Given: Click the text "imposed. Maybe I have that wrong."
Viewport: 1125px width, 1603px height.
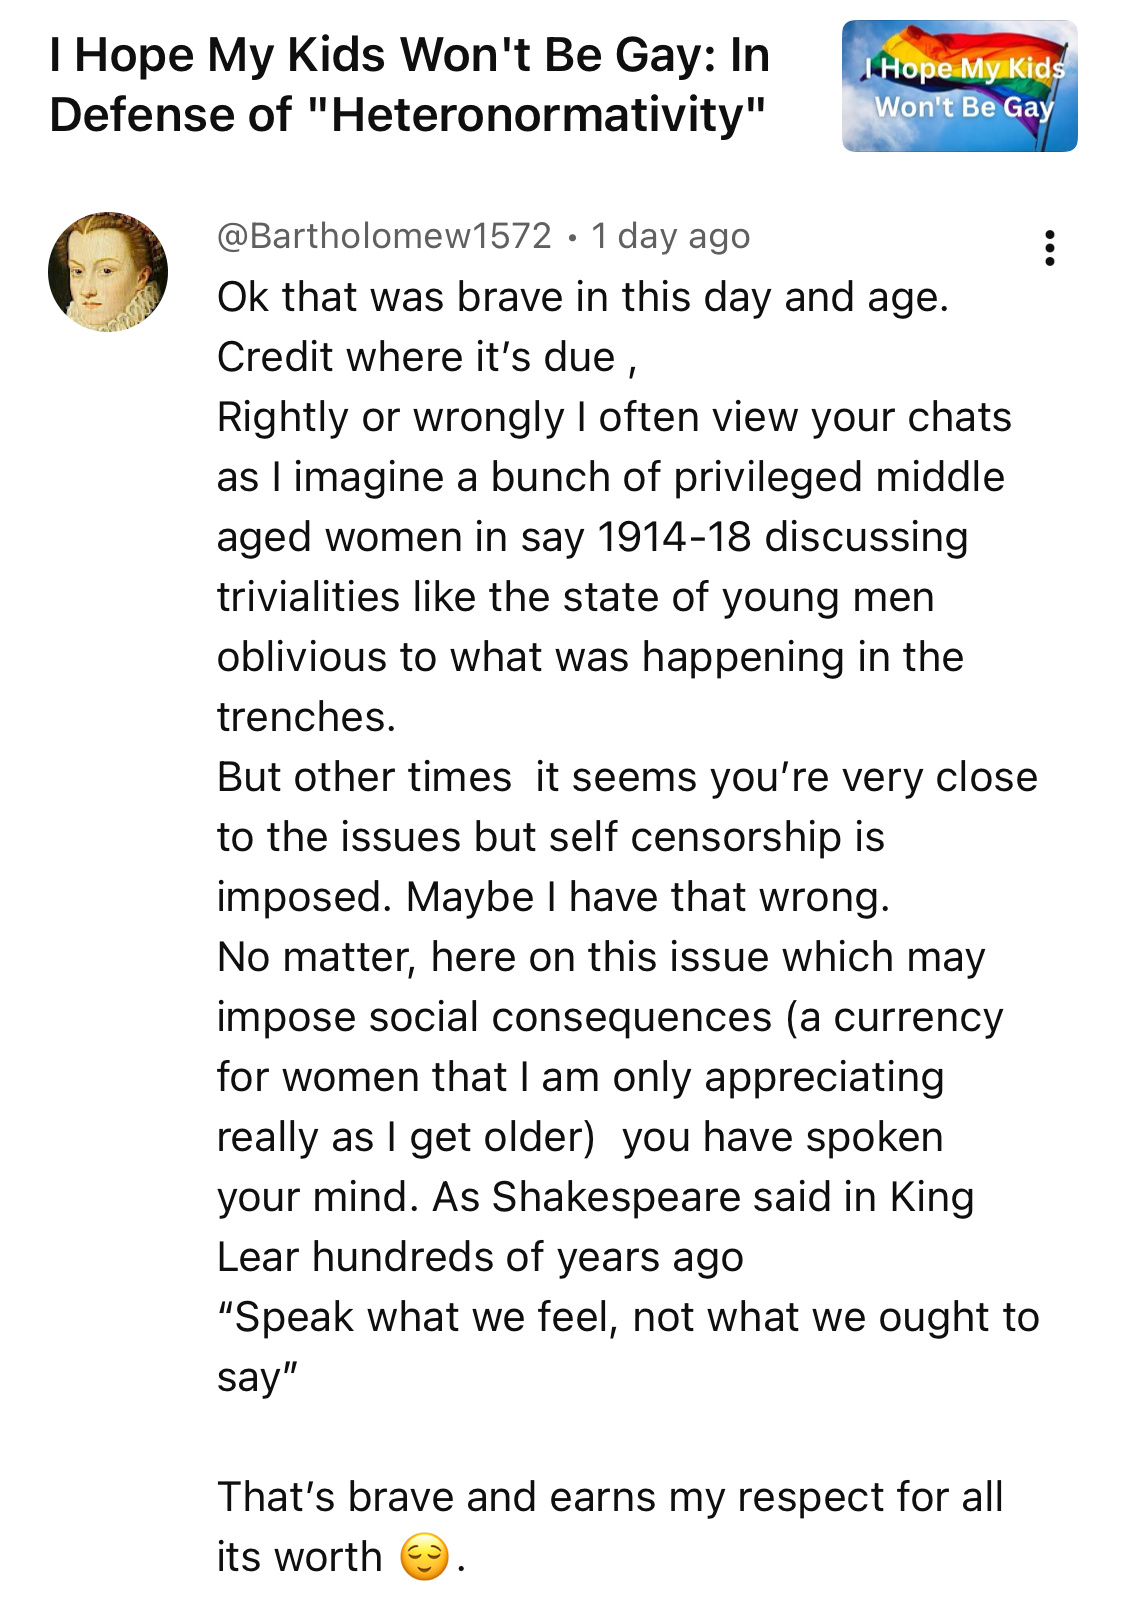Looking at the screenshot, I should coord(553,897).
